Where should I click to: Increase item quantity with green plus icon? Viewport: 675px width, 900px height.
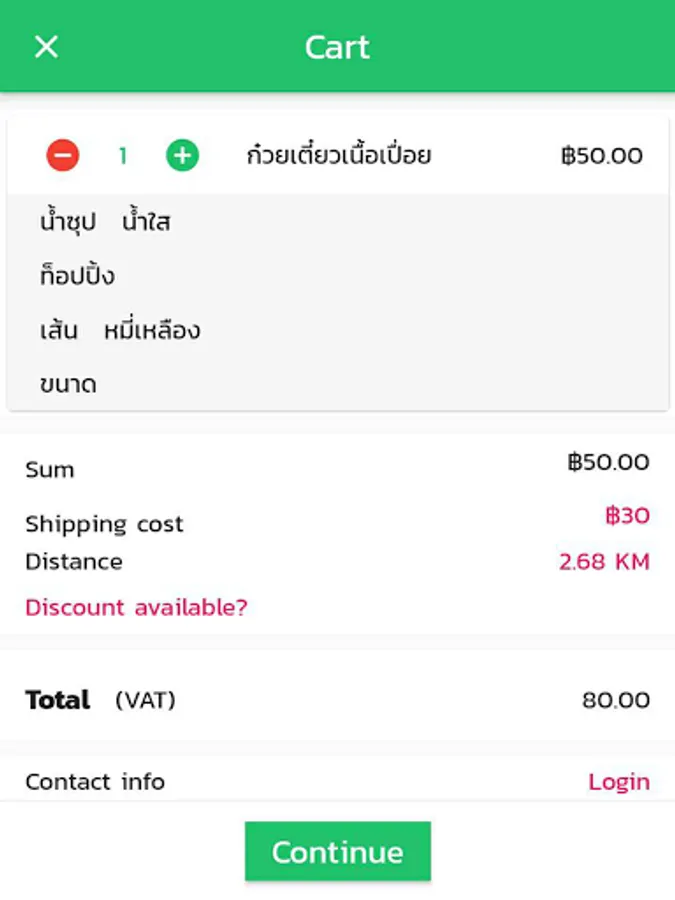point(183,156)
